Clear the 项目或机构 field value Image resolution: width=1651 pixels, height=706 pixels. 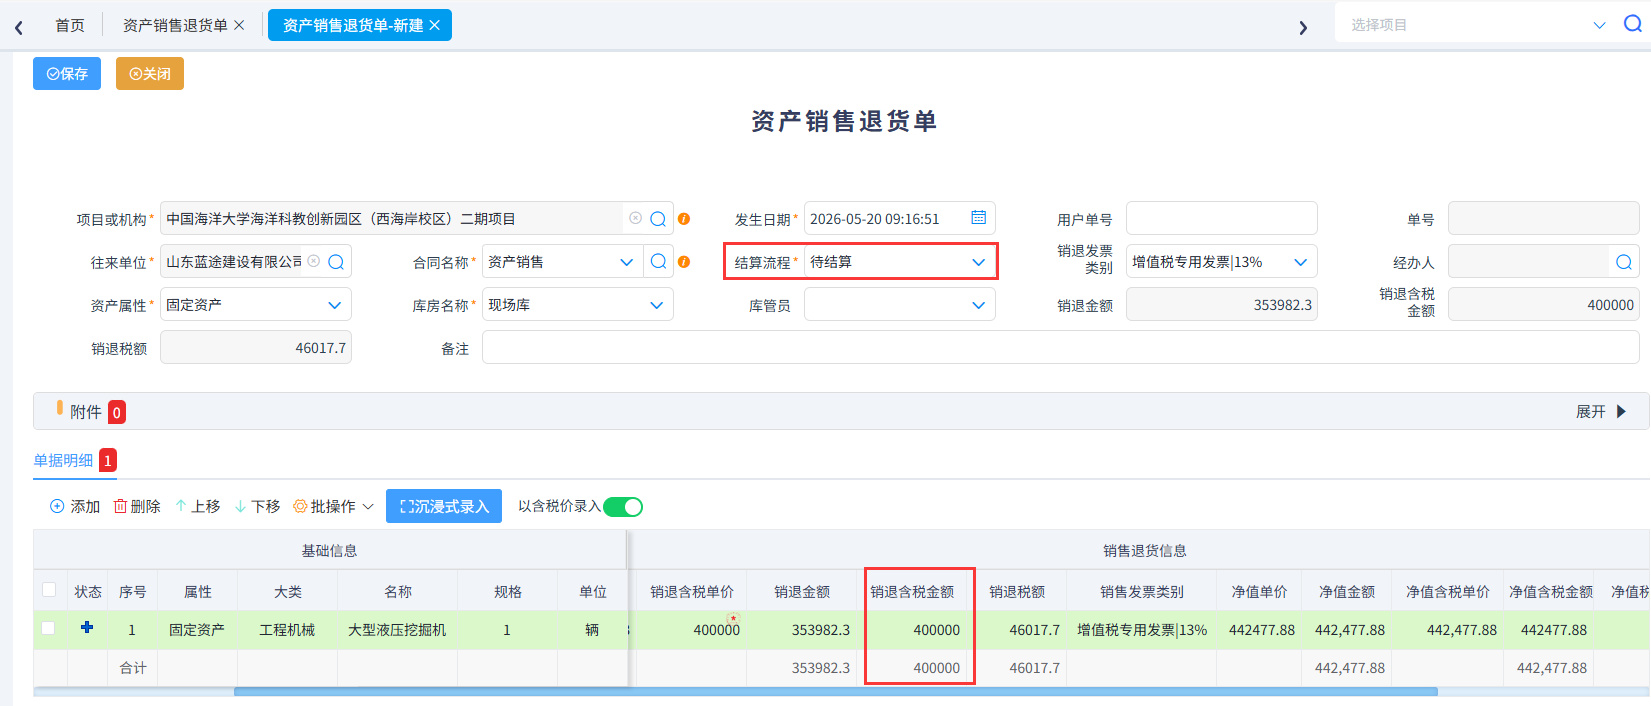635,218
